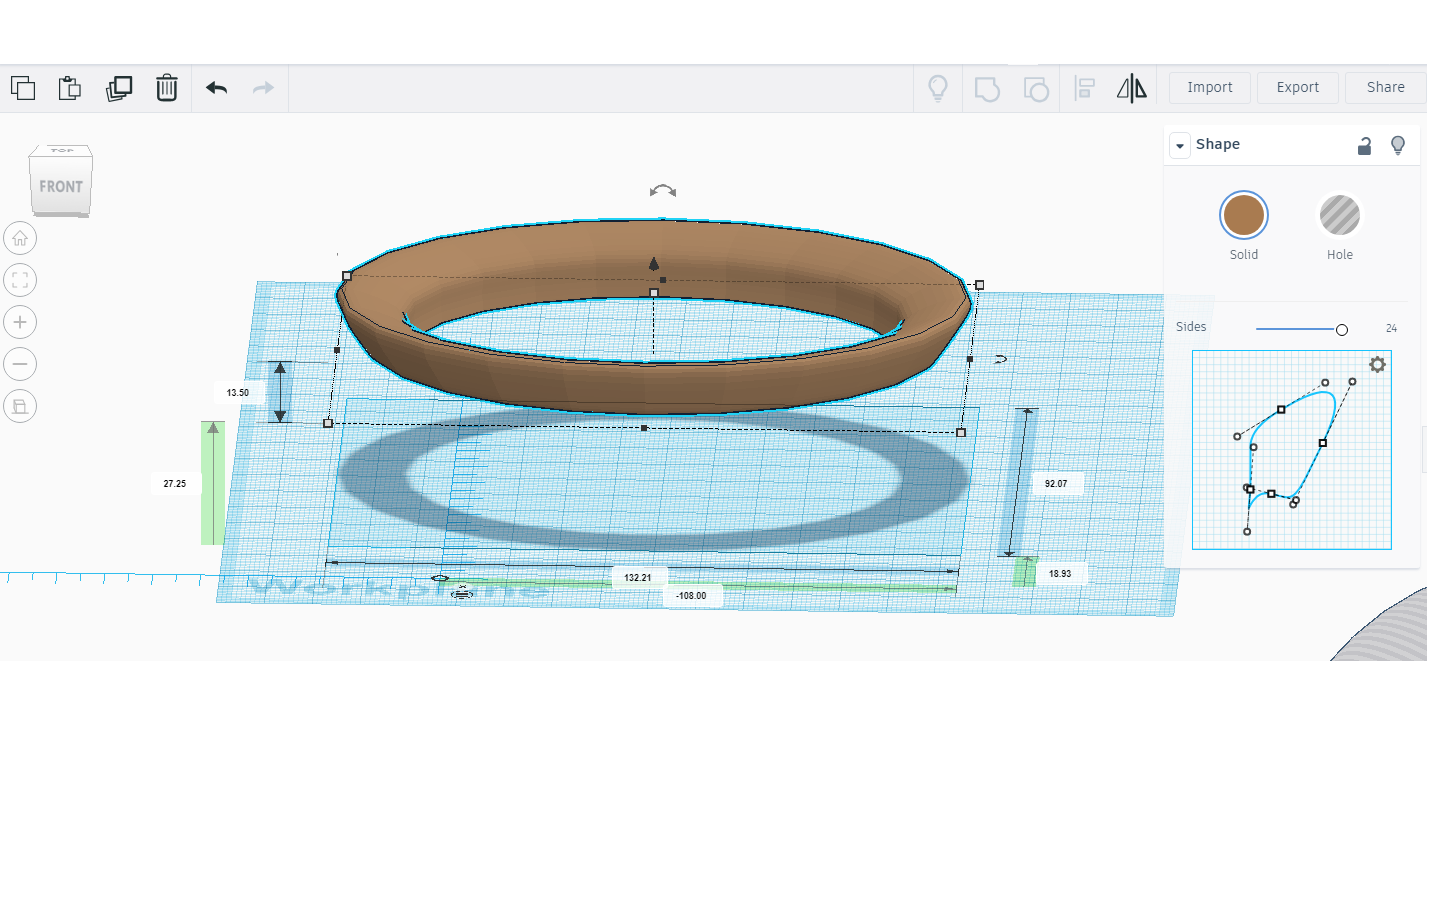Click the Shape panel title
Image resolution: width=1440 pixels, height=900 pixels.
(x=1218, y=144)
